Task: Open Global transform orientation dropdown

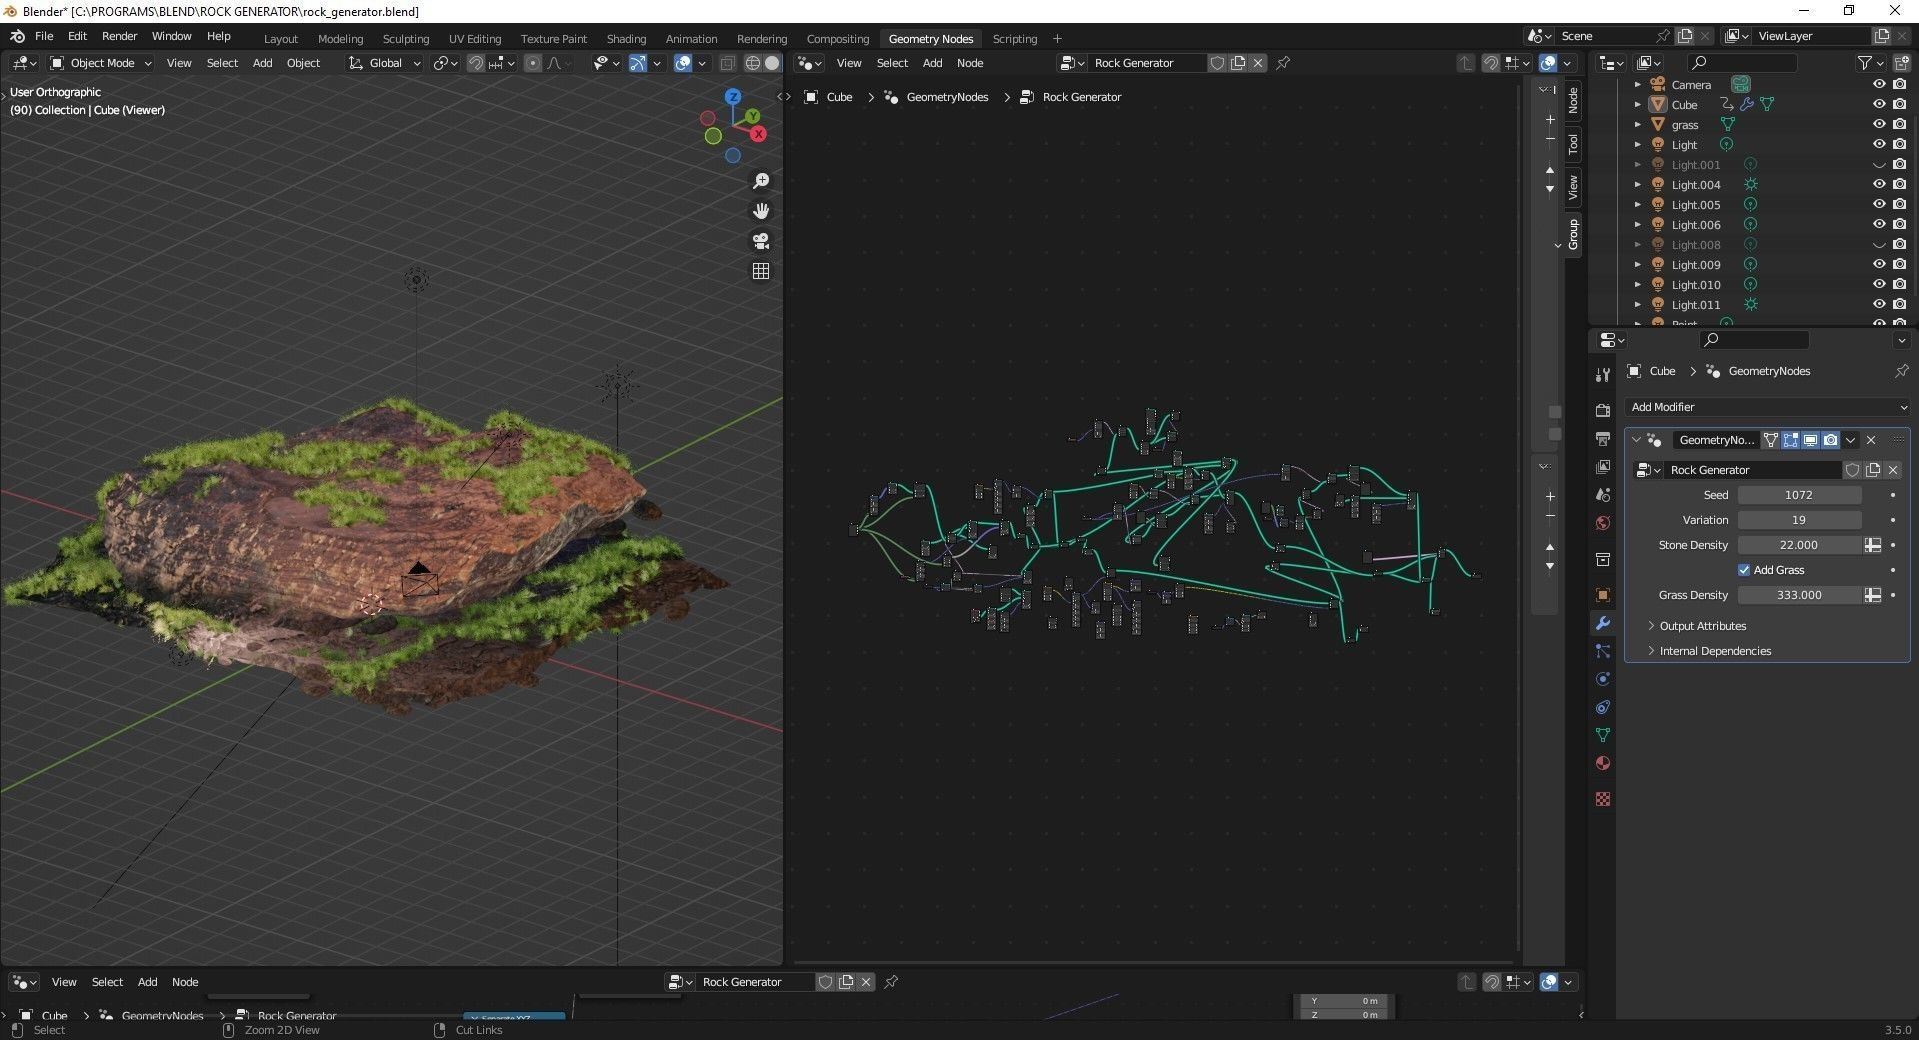Action: 385,63
